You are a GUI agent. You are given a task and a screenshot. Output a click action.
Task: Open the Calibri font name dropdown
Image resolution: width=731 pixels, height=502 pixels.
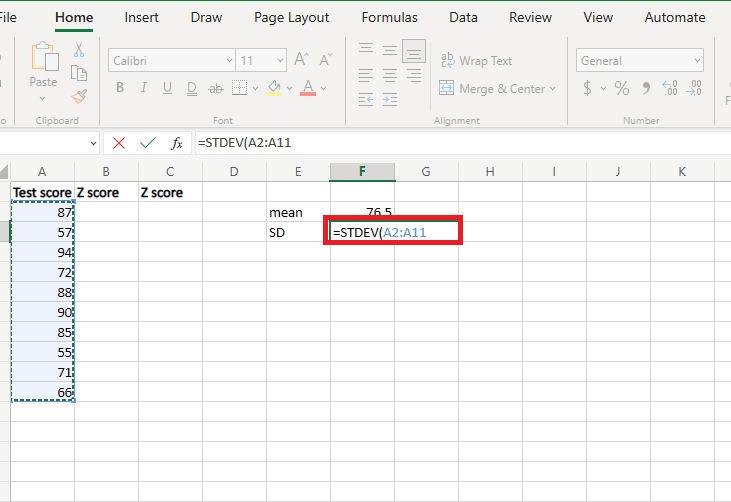(229, 61)
